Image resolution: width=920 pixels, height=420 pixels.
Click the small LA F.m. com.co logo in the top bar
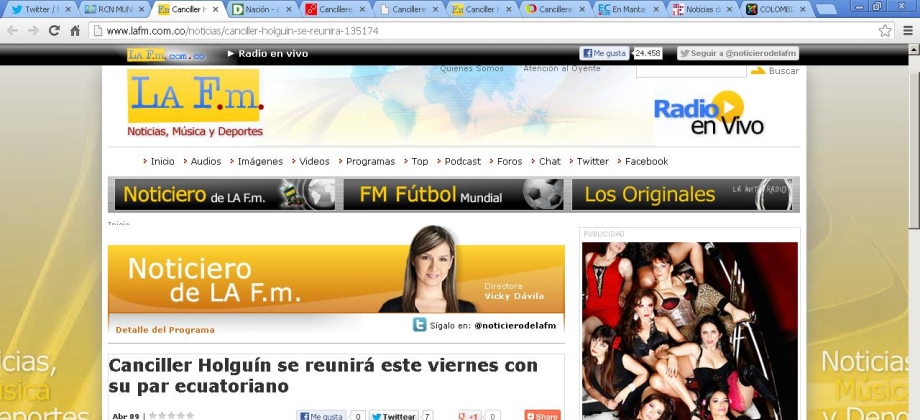(166, 55)
